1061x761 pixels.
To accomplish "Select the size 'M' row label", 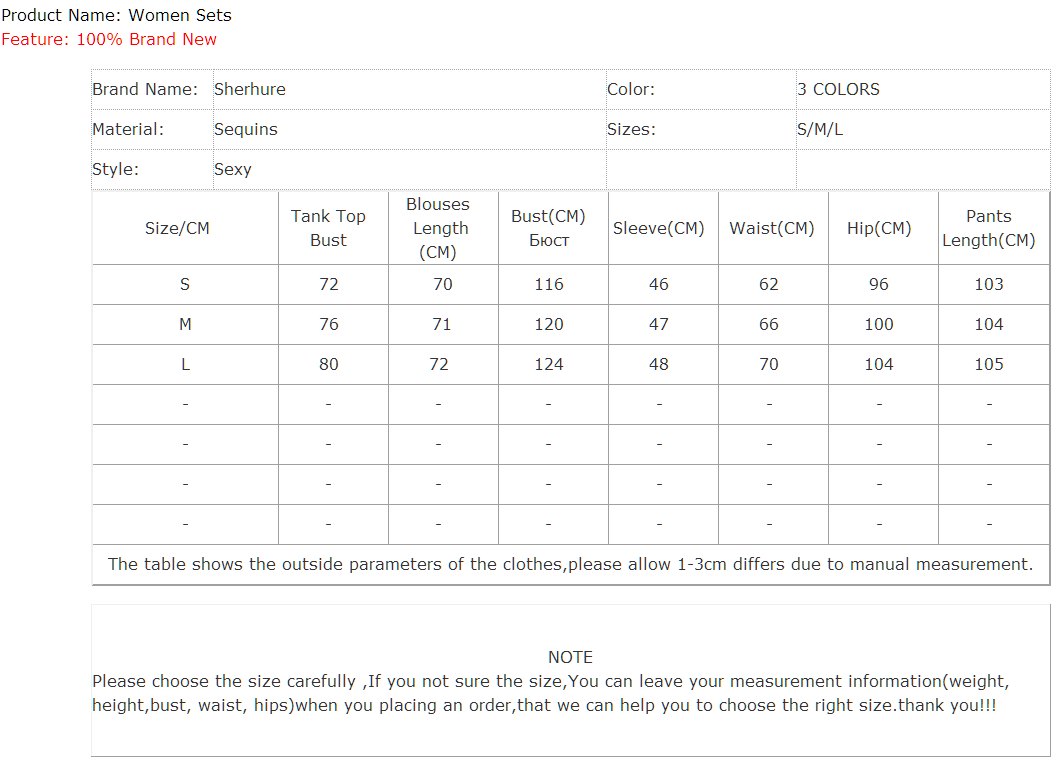I will tap(185, 325).
